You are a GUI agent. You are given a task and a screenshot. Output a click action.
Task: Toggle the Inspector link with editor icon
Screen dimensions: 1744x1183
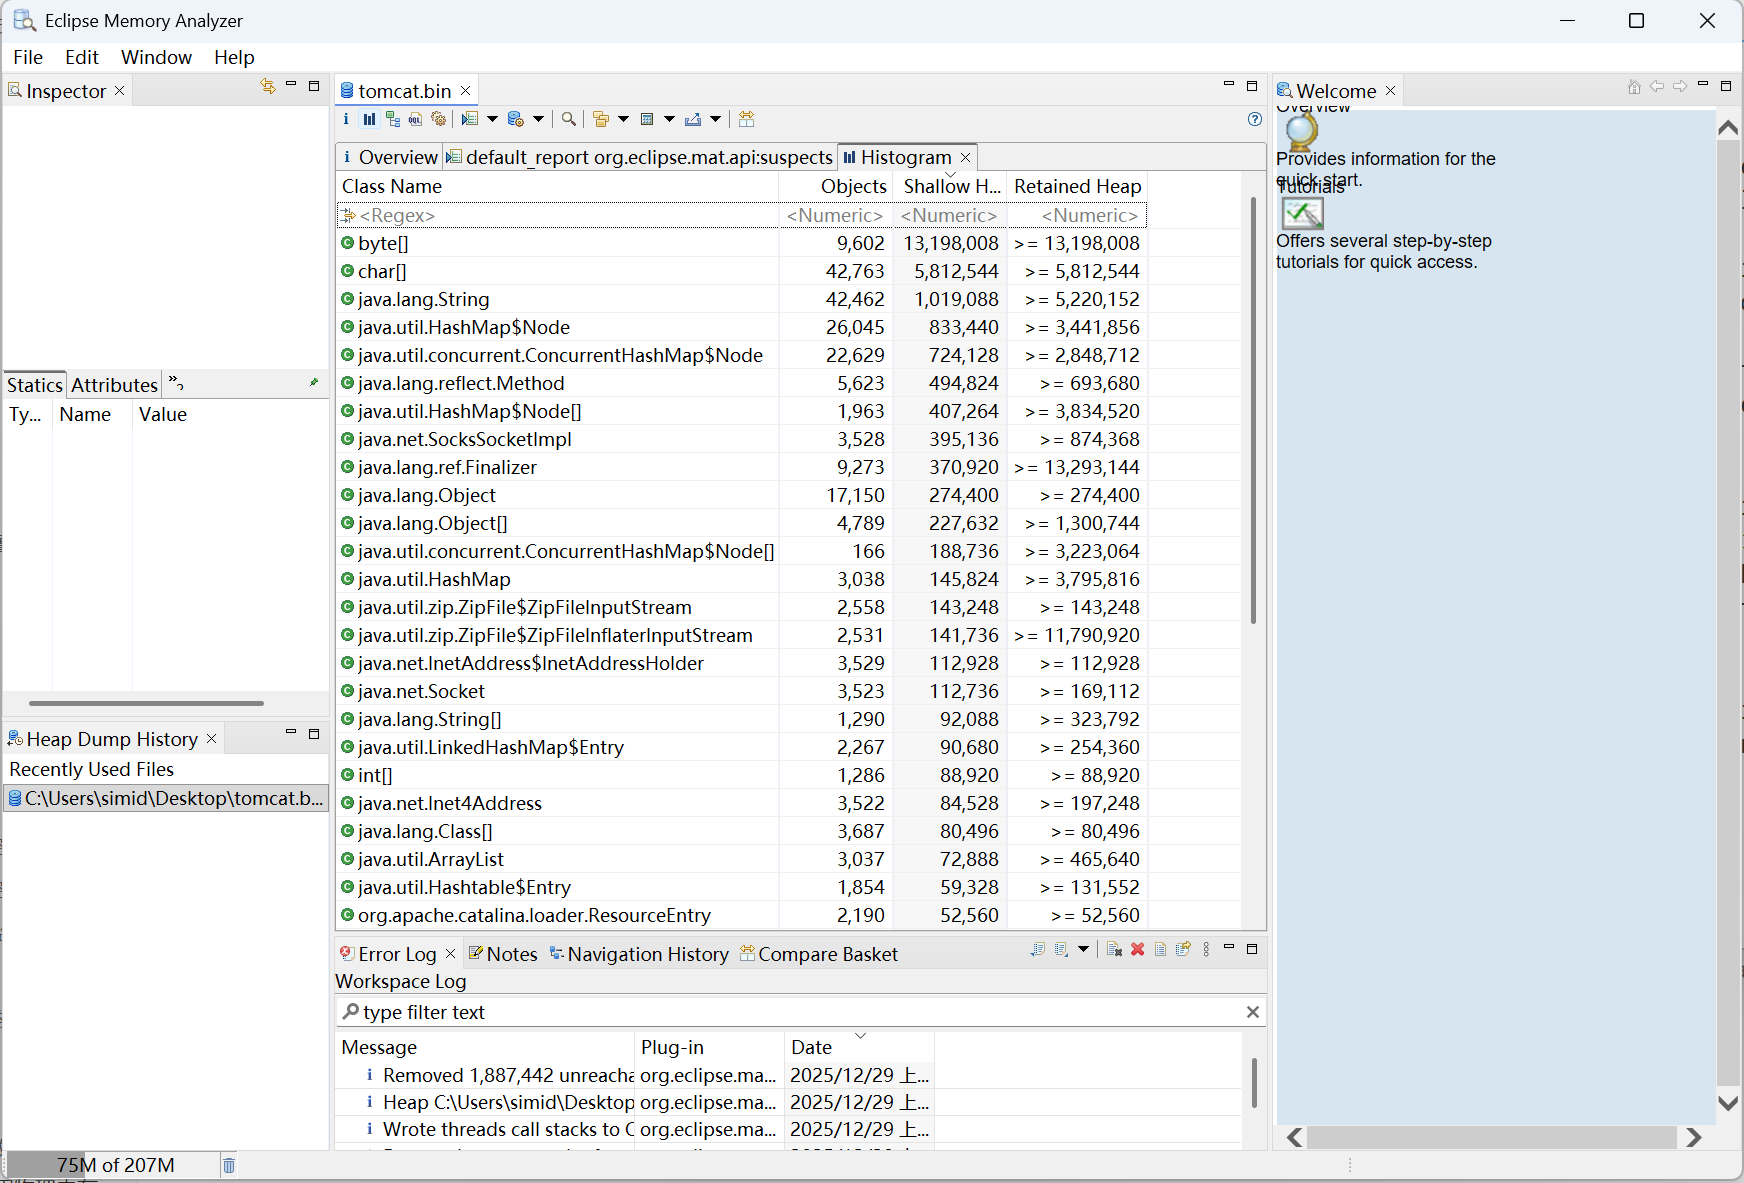[x=267, y=87]
